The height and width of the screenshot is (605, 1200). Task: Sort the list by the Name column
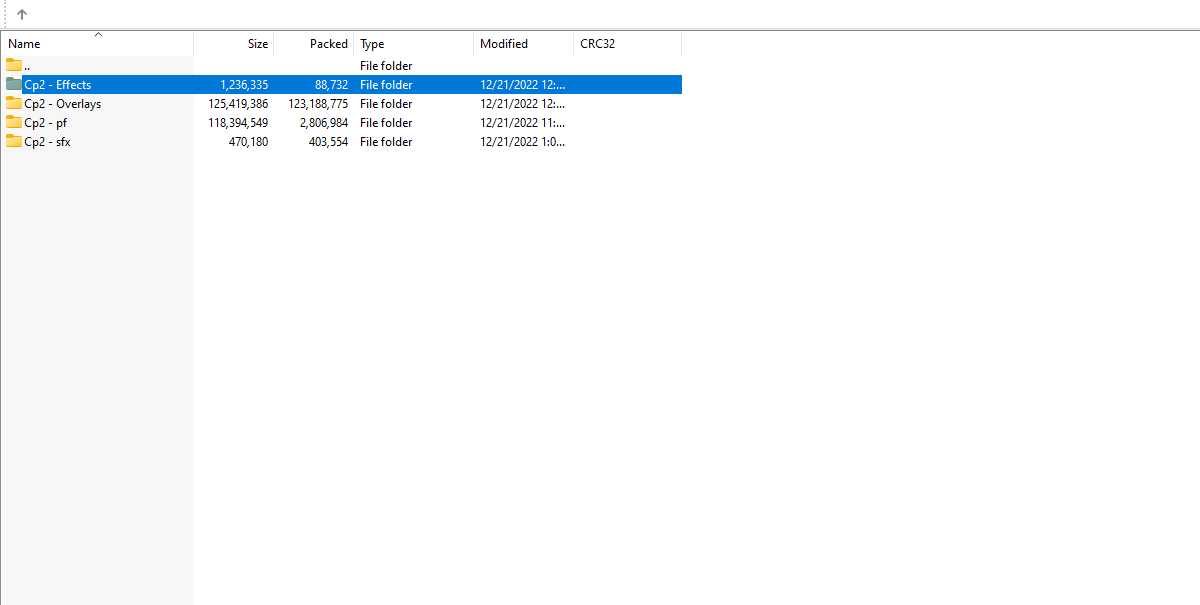point(97,44)
